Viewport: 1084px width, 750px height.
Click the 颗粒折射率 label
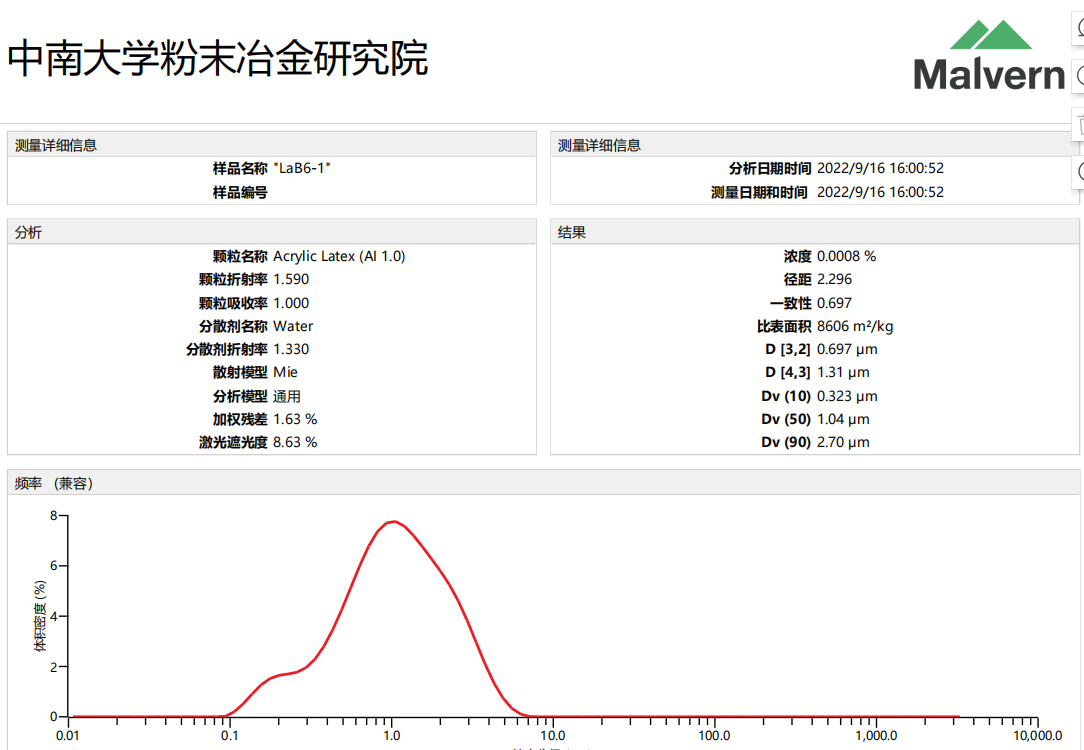(233, 279)
